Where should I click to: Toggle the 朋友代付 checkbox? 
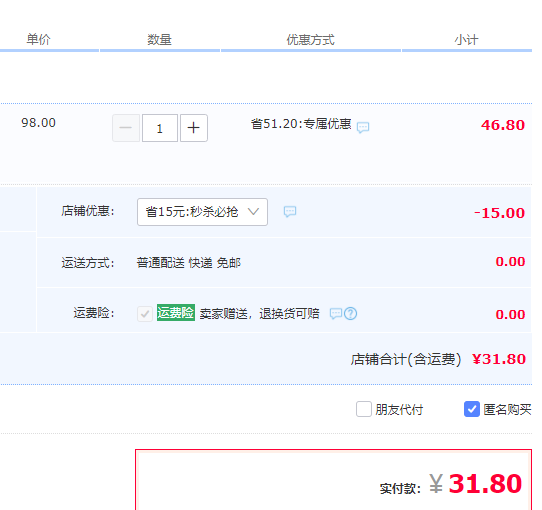(x=364, y=409)
